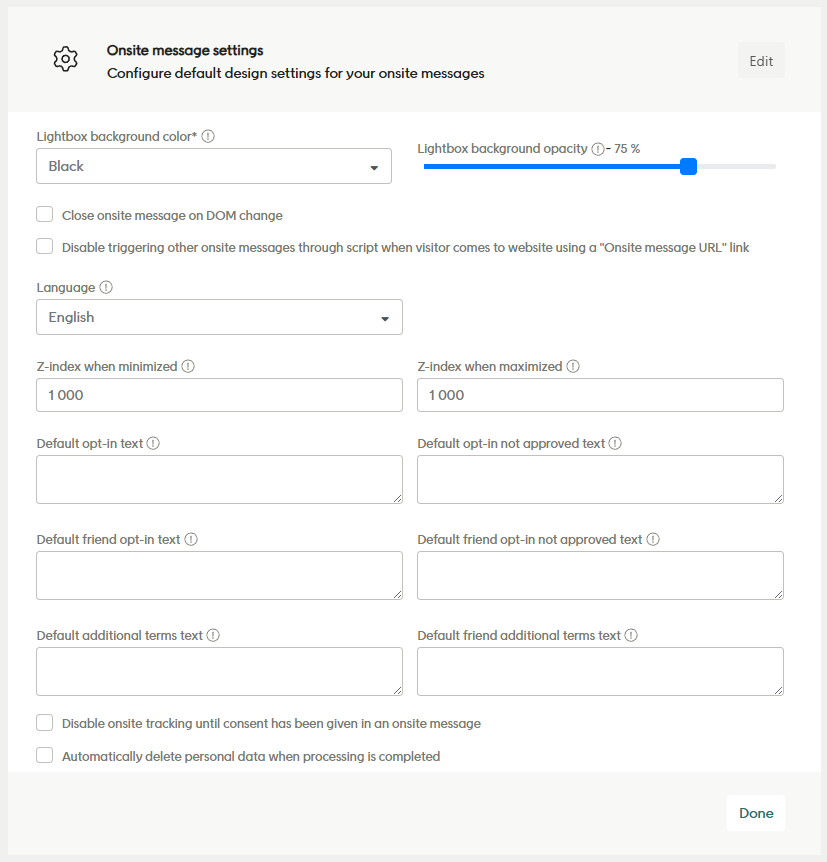Click the Z-index when minimized info icon
827x862 pixels.
[188, 366]
